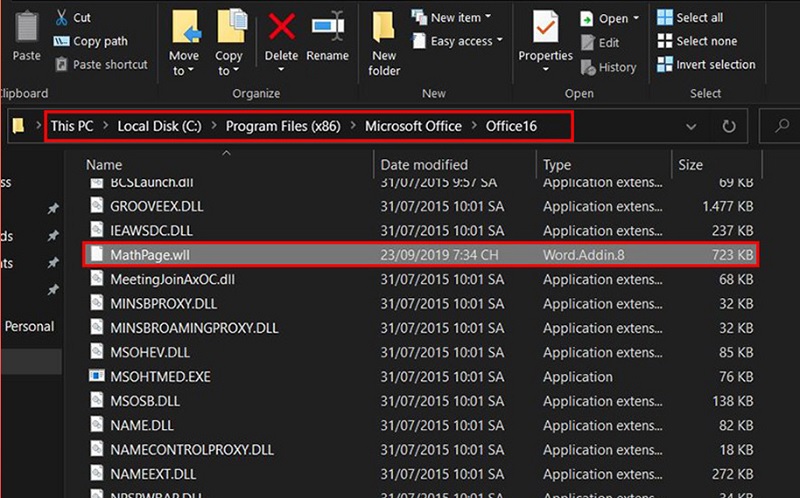This screenshot has width=800, height=498.
Task: Click the refresh icon beside address bar
Action: [x=729, y=127]
